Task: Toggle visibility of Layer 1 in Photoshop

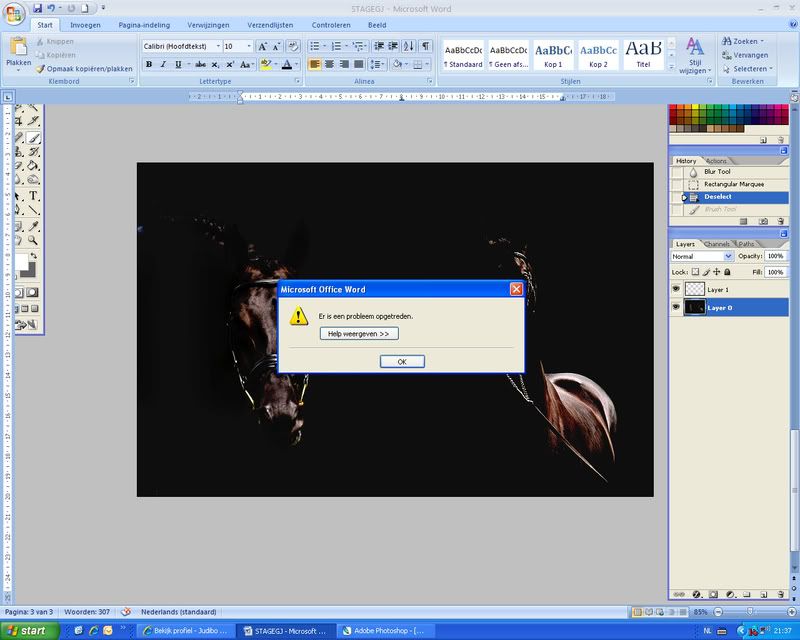Action: tap(676, 289)
